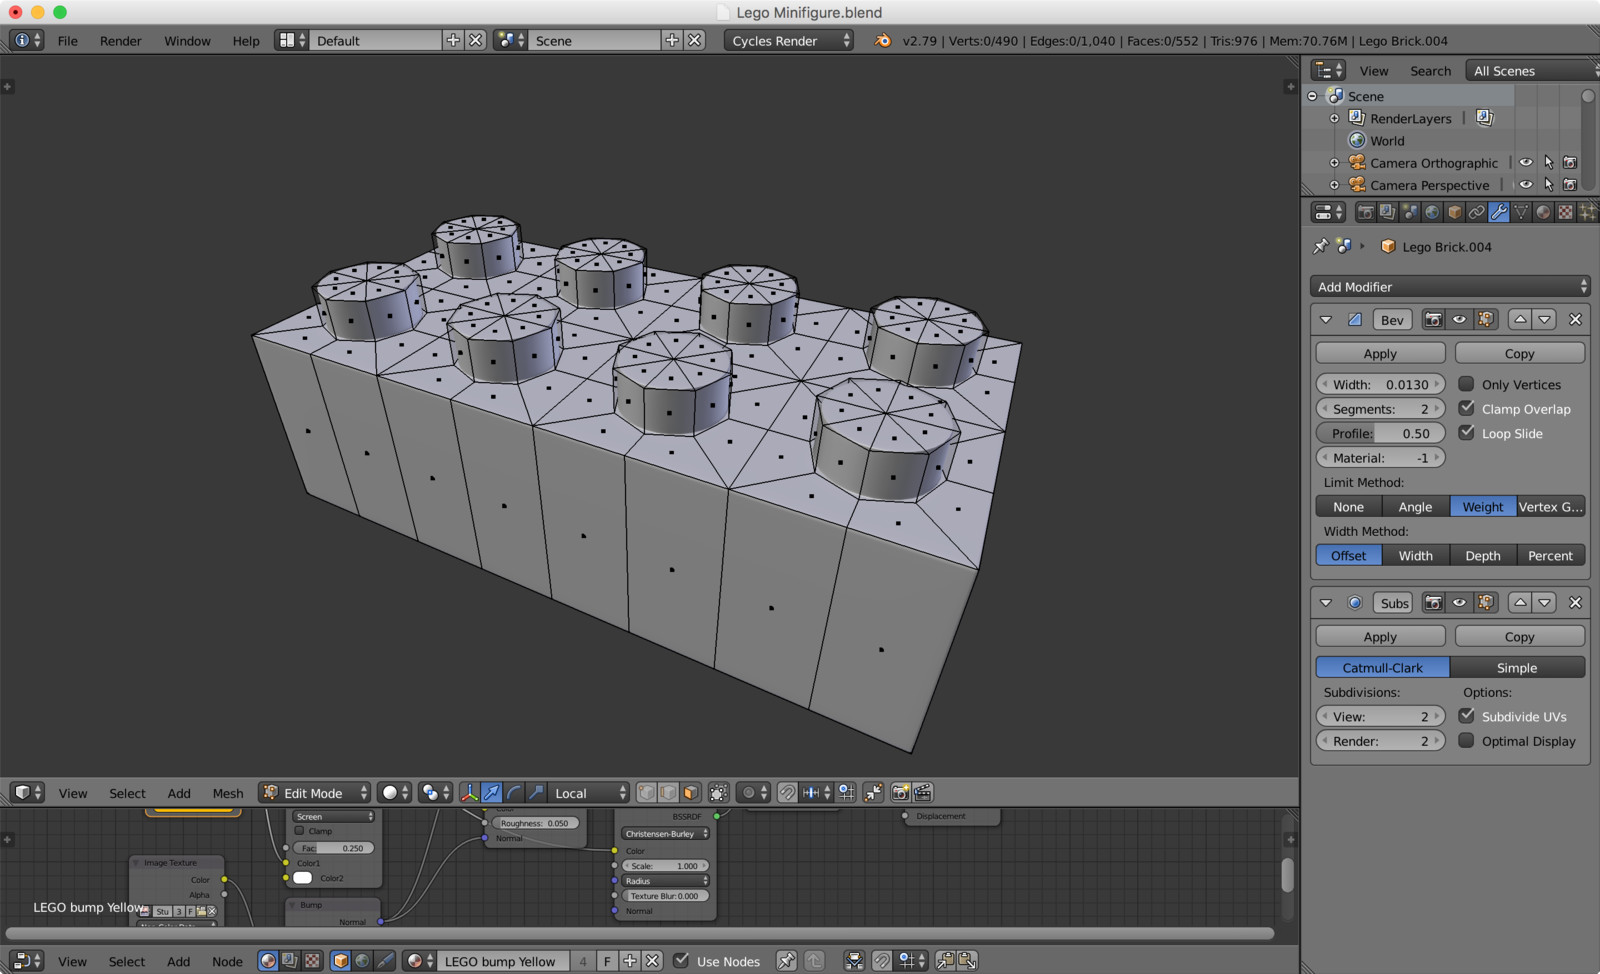Image resolution: width=1600 pixels, height=974 pixels.
Task: Open the Mesh Data properties tab triangle icon
Action: point(1521,212)
